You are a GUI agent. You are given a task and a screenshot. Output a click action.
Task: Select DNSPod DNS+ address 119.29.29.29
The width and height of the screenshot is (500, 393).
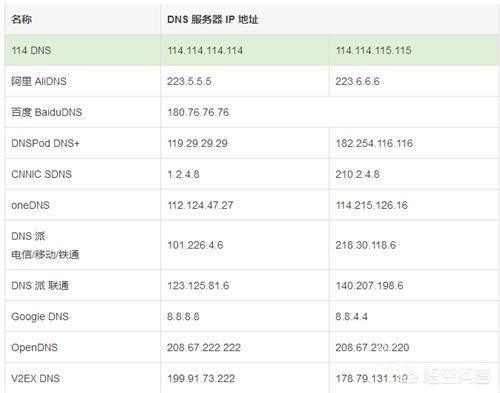pos(197,143)
